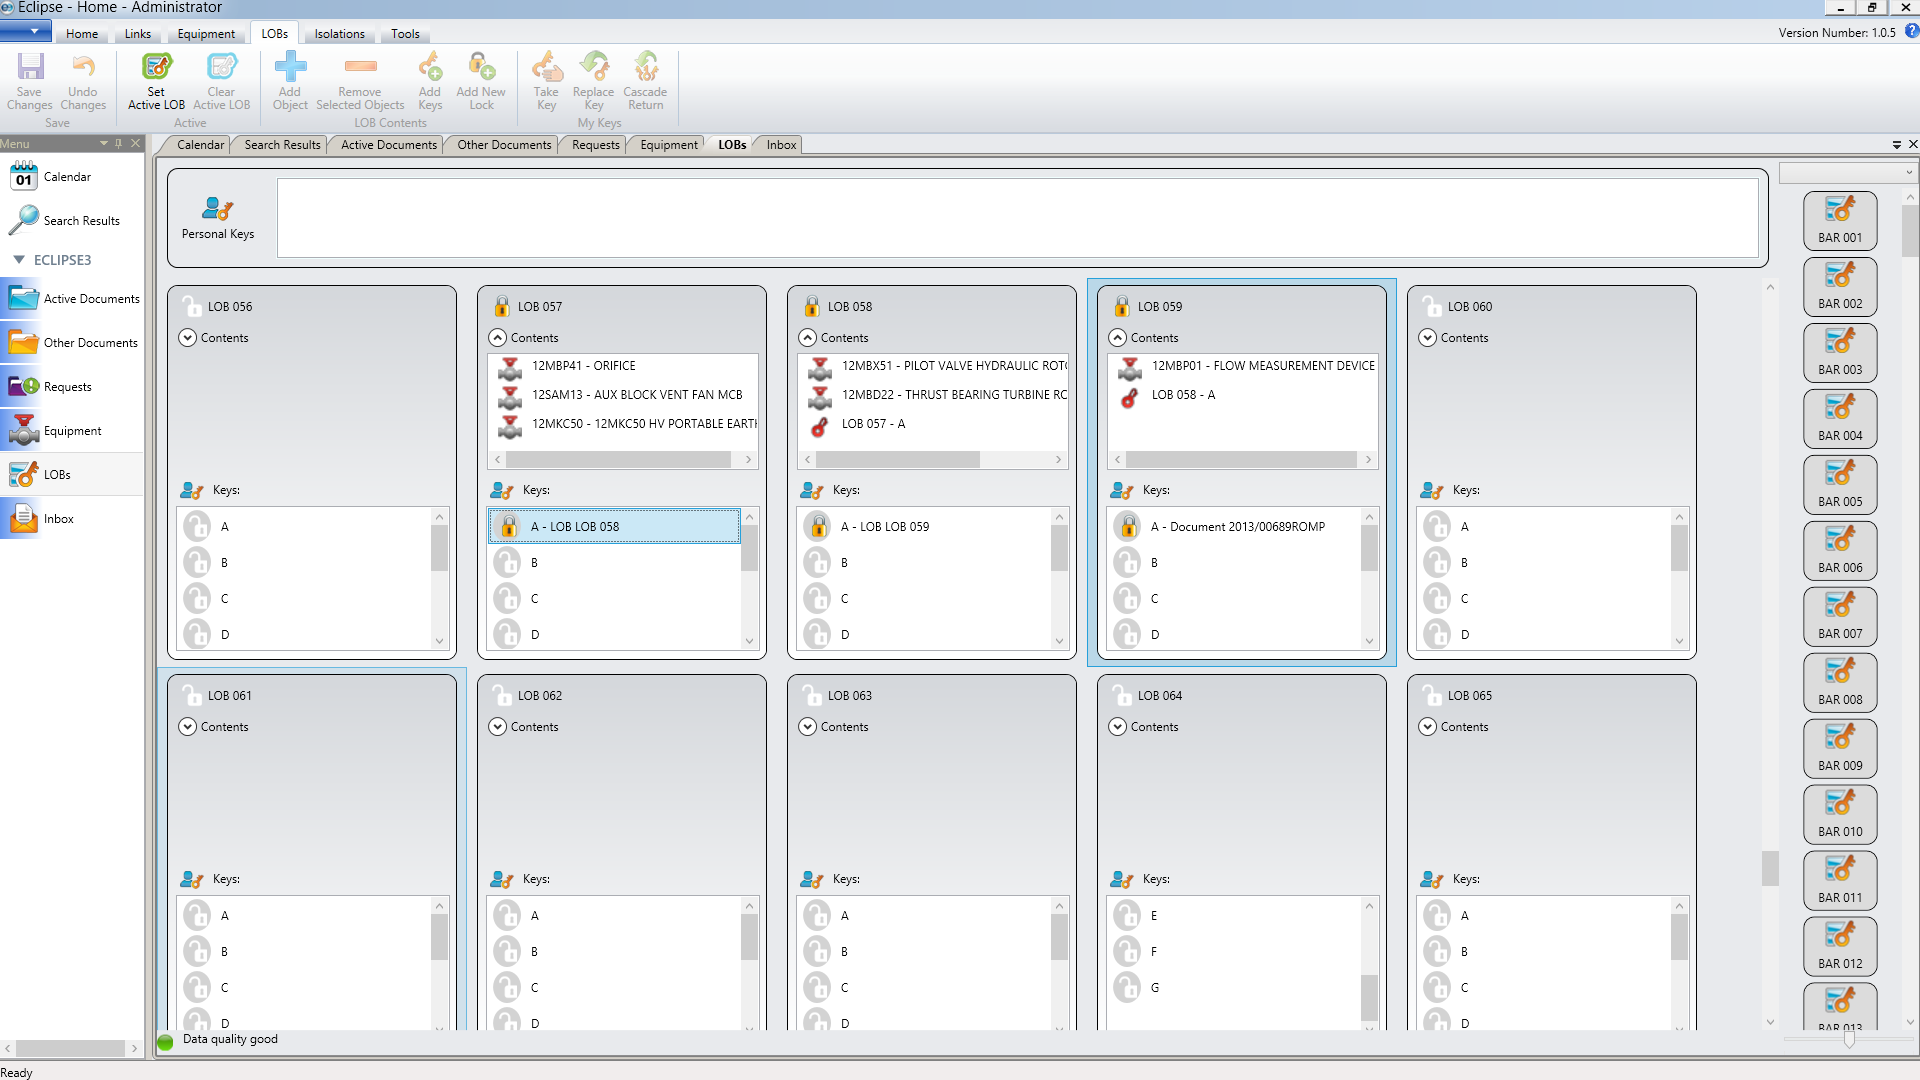Click Add Keys icon
Image resolution: width=1920 pixels, height=1080 pixels.
pyautogui.click(x=430, y=67)
